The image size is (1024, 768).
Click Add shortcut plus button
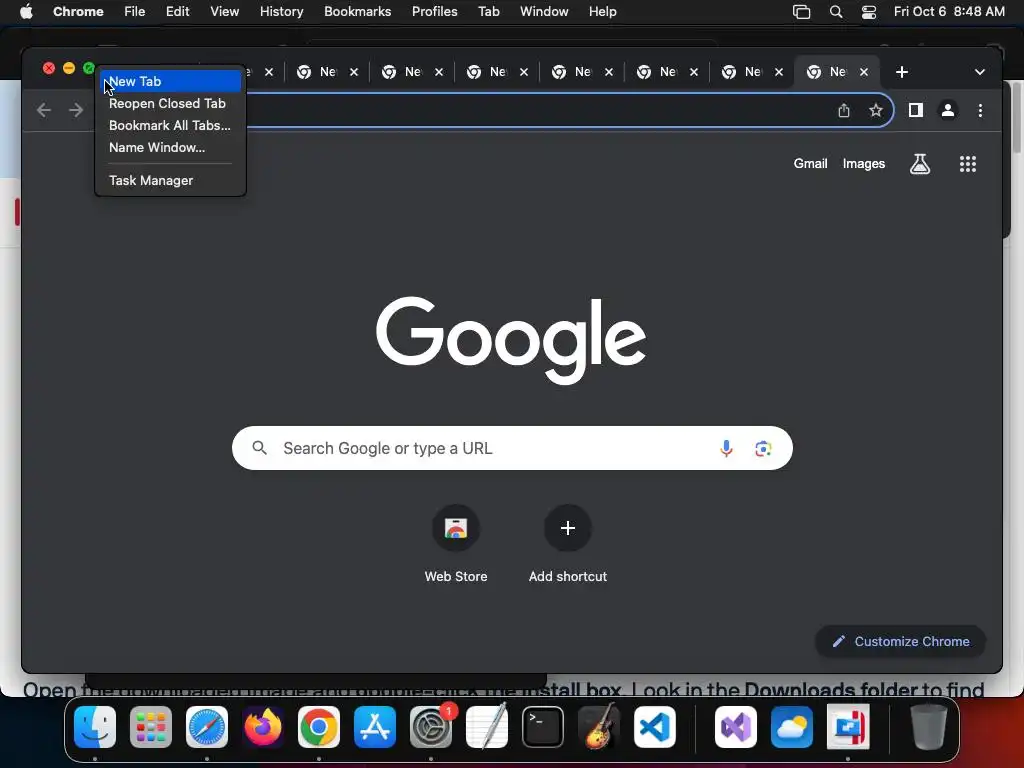pos(568,528)
